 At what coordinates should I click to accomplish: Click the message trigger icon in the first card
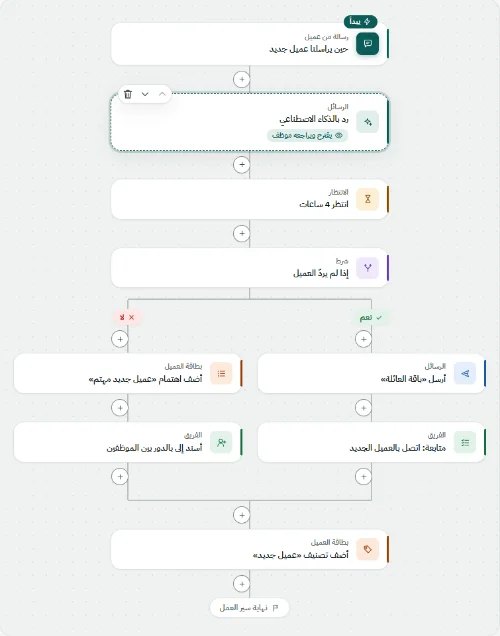[x=367, y=43]
